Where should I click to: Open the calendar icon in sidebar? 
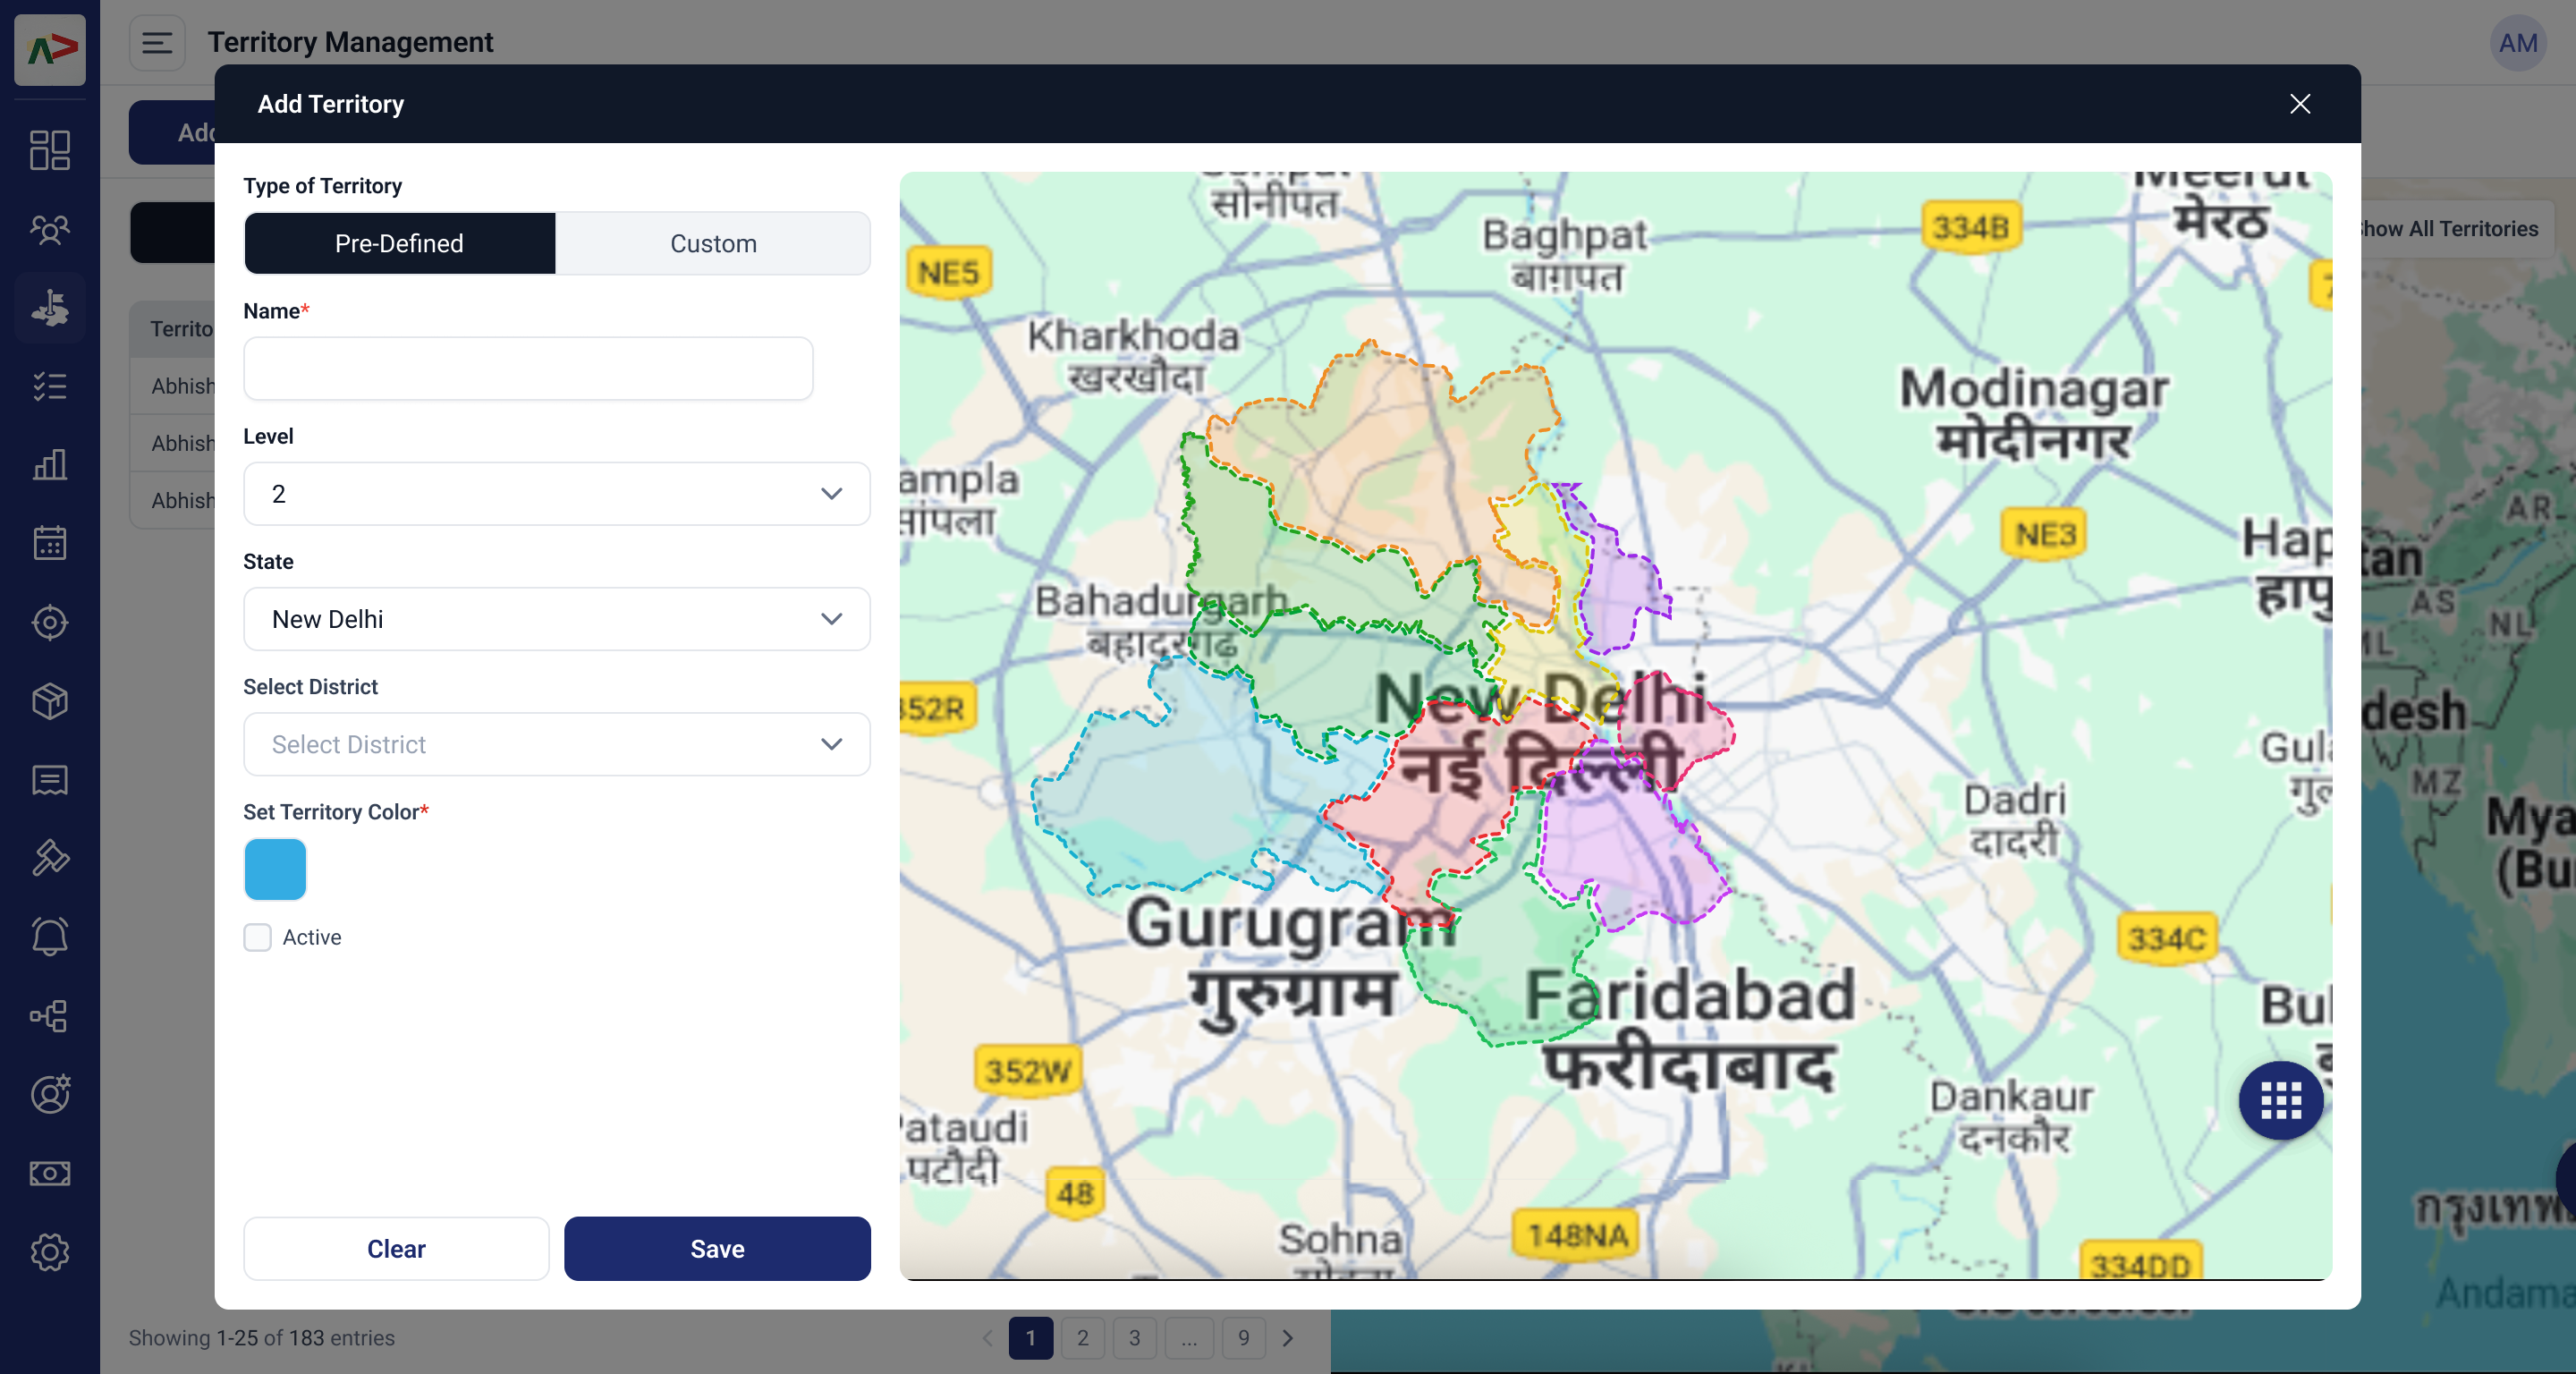click(x=50, y=543)
